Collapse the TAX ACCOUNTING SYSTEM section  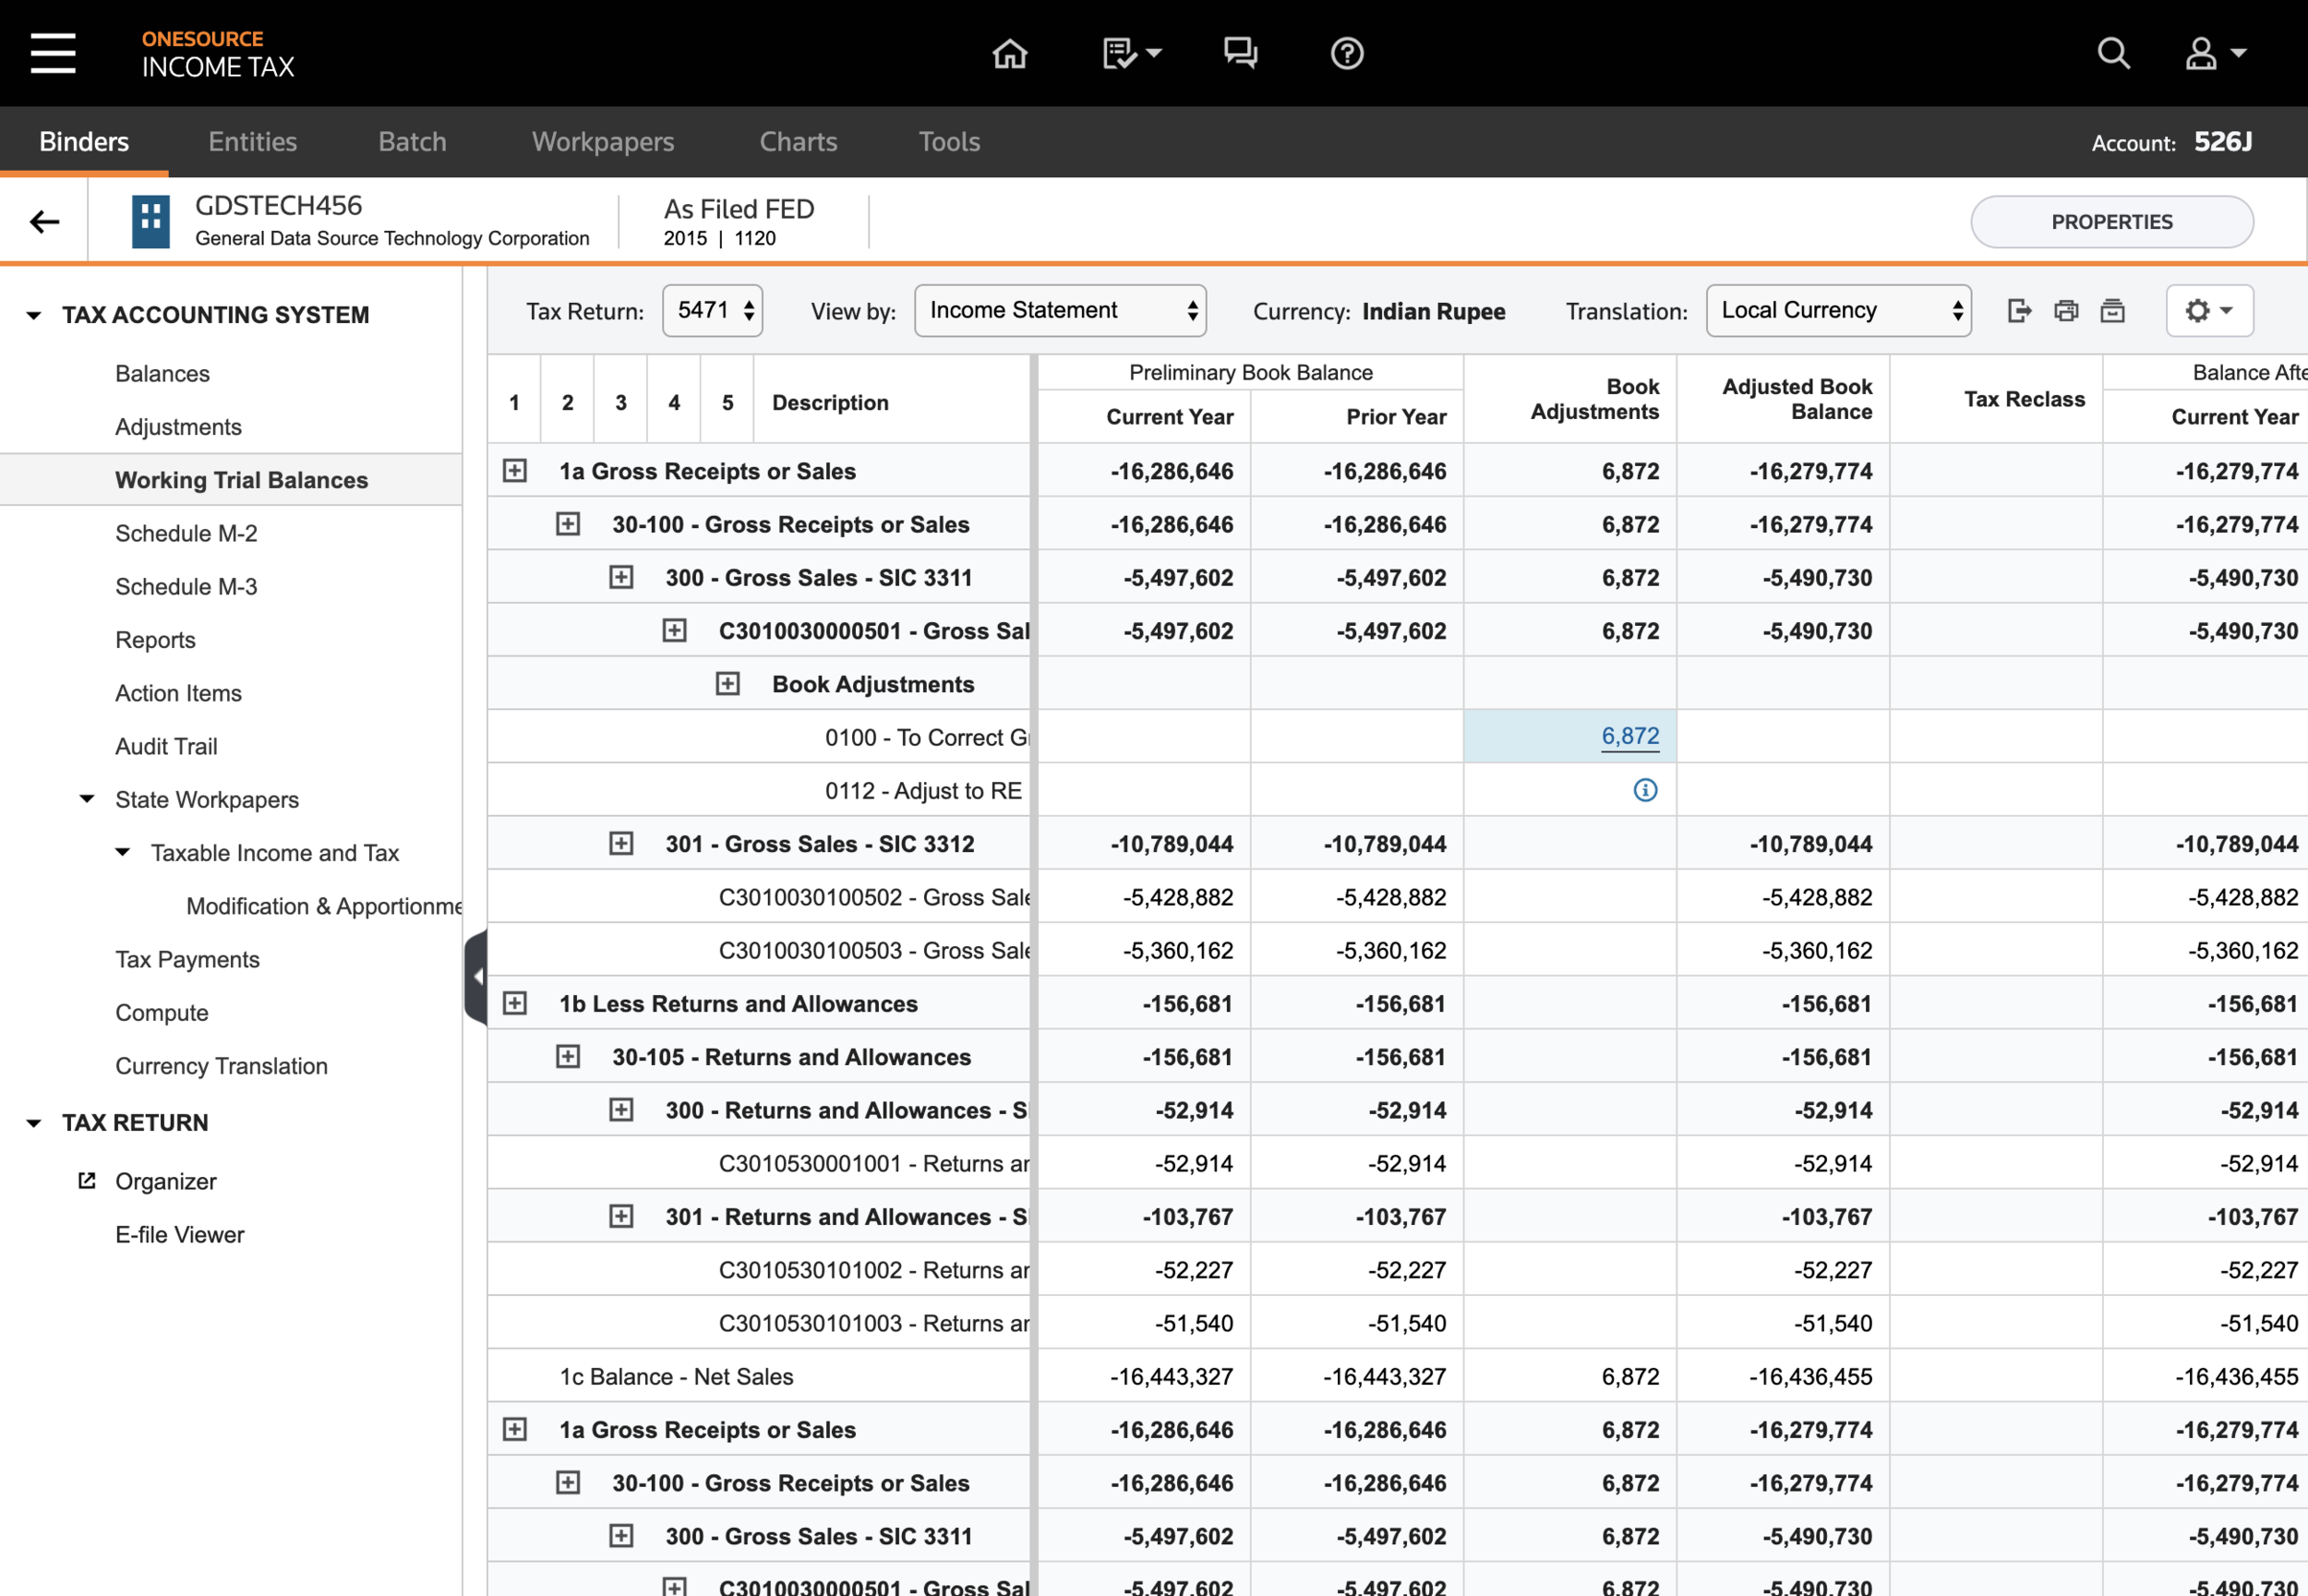pos(33,316)
